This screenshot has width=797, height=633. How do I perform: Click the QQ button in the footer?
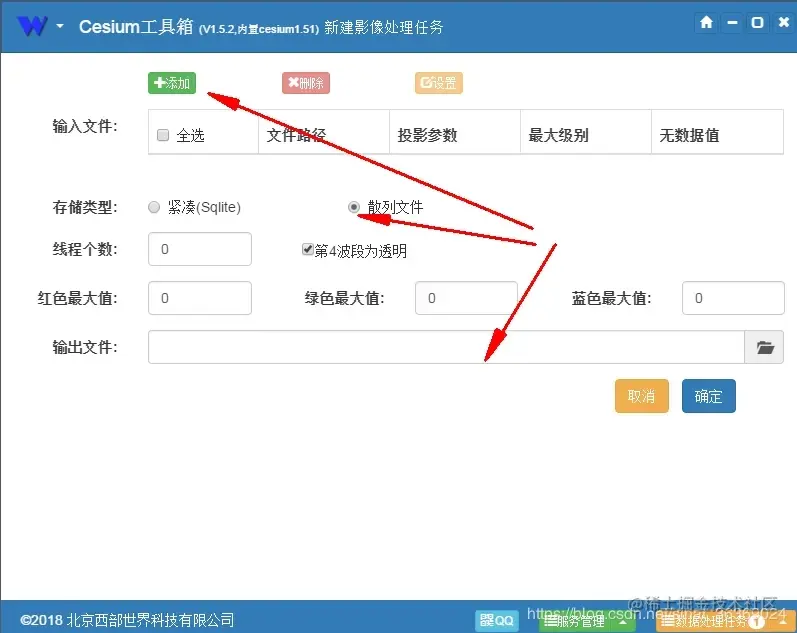pyautogui.click(x=497, y=620)
